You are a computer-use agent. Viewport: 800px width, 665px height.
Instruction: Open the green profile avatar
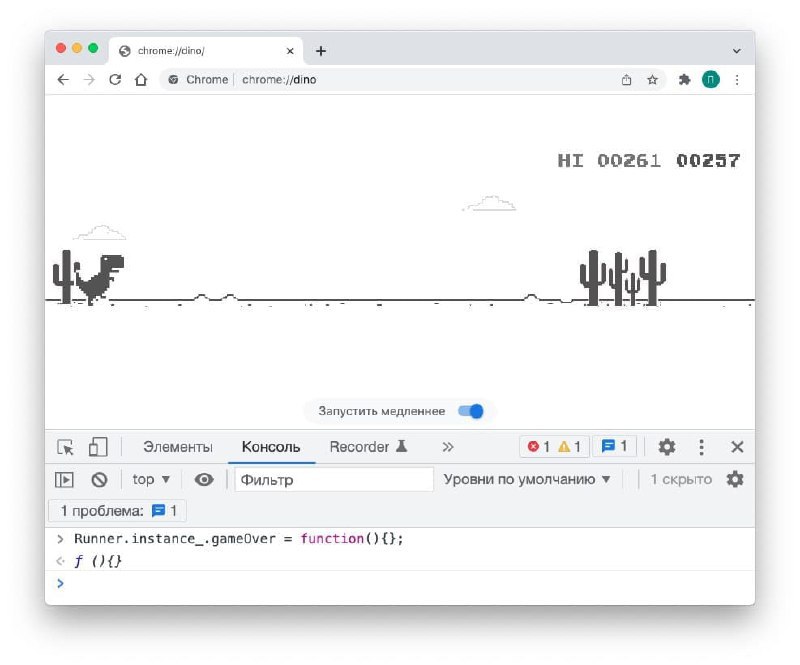coord(711,79)
